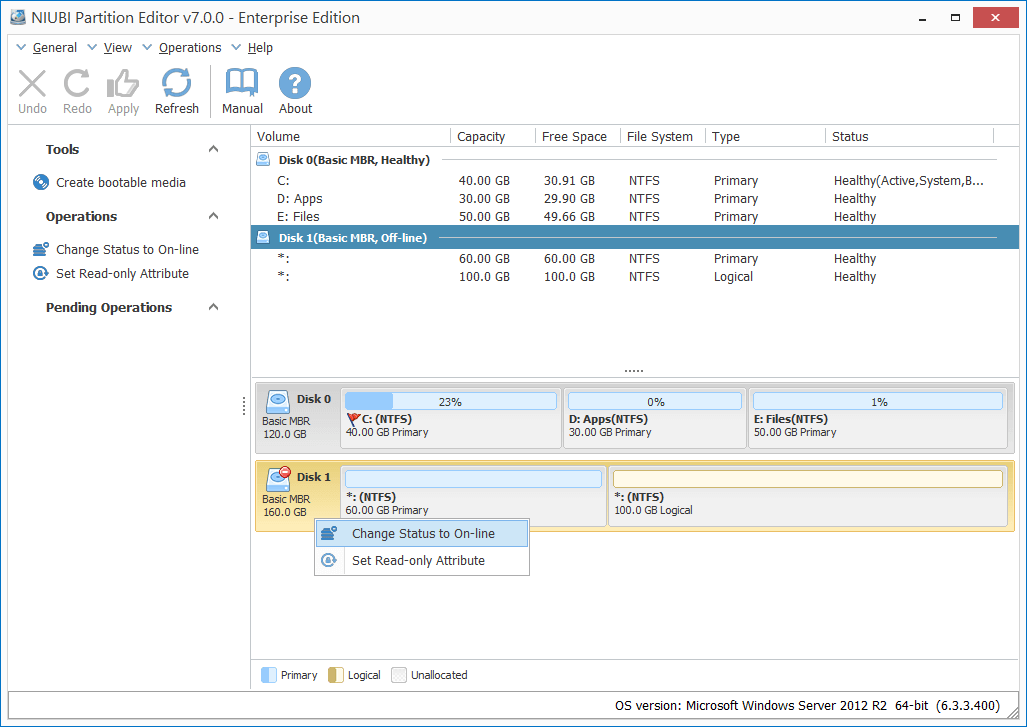This screenshot has height=727, width=1027.
Task: Click the Redo toolbar icon
Action: [x=77, y=84]
